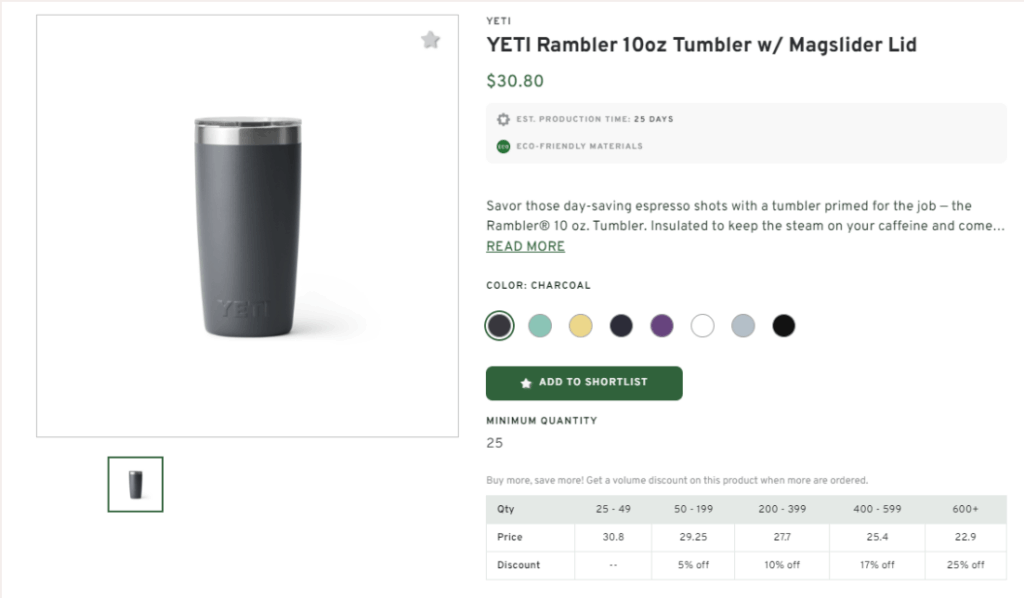Select the tumbler thumbnail below the main image
Viewport: 1024px width, 598px height.
[x=134, y=484]
